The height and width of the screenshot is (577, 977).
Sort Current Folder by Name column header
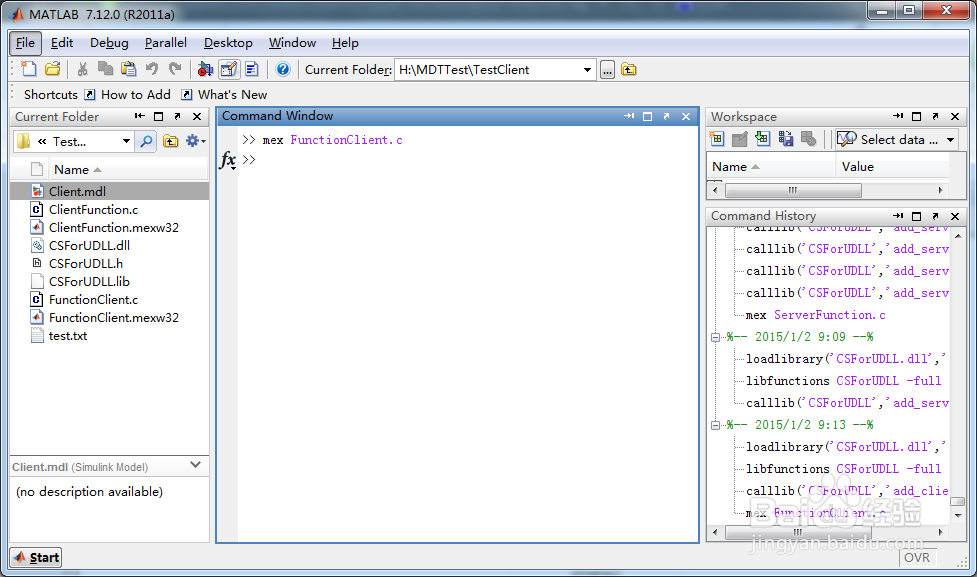pyautogui.click(x=128, y=169)
